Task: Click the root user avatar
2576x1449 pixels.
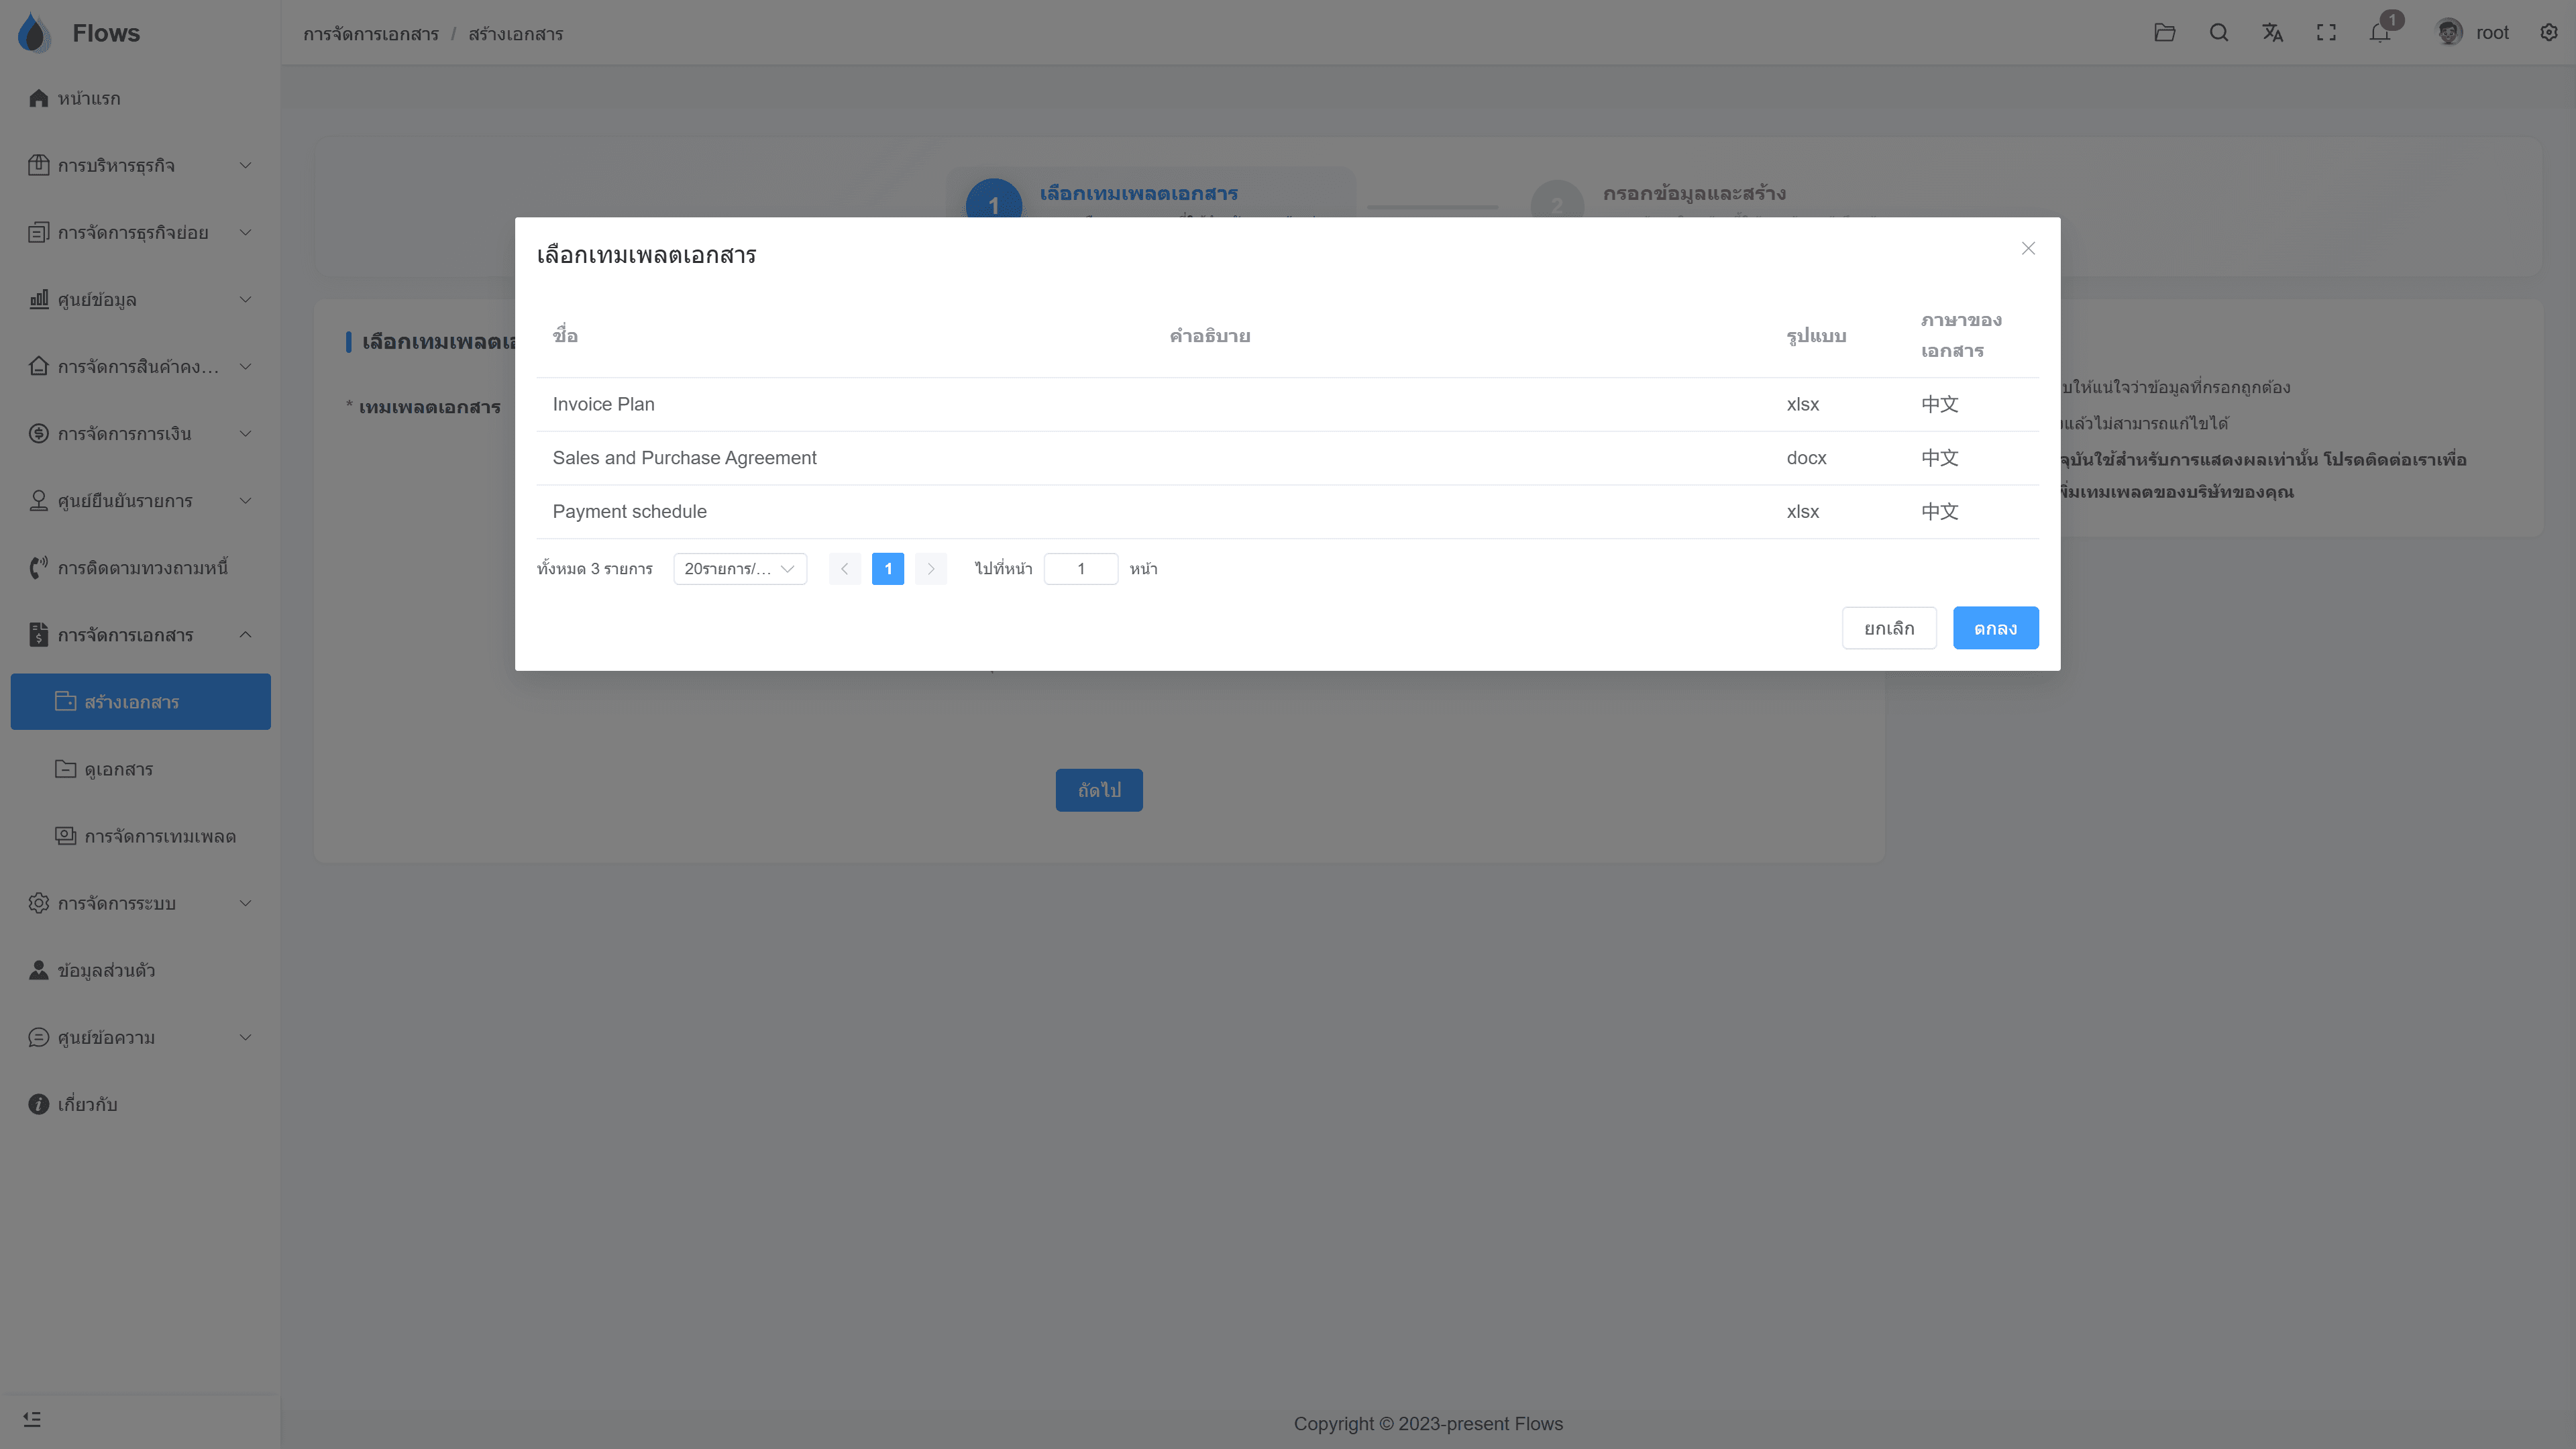Action: [2449, 33]
